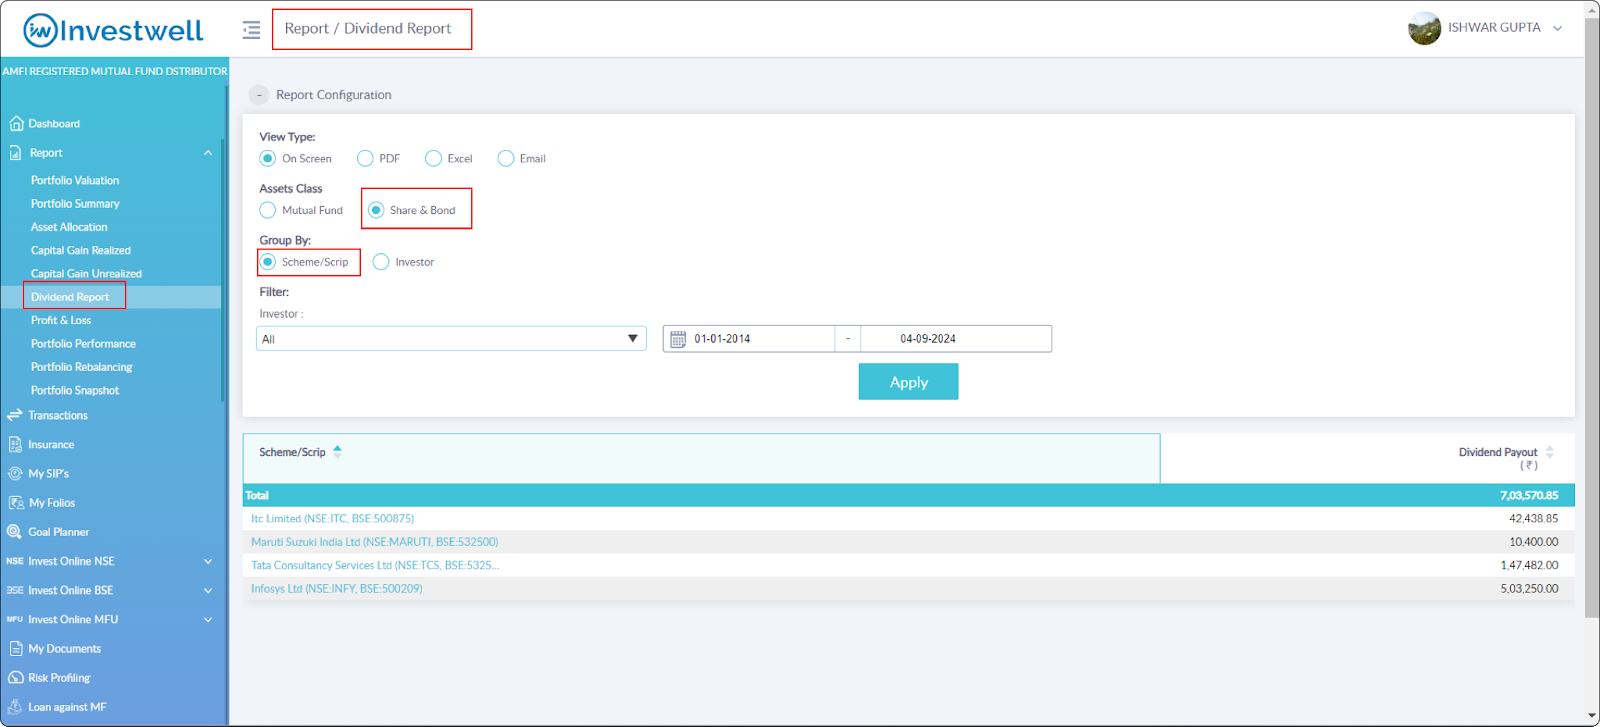Collapse the Report Configuration section
The image size is (1600, 727).
259,95
